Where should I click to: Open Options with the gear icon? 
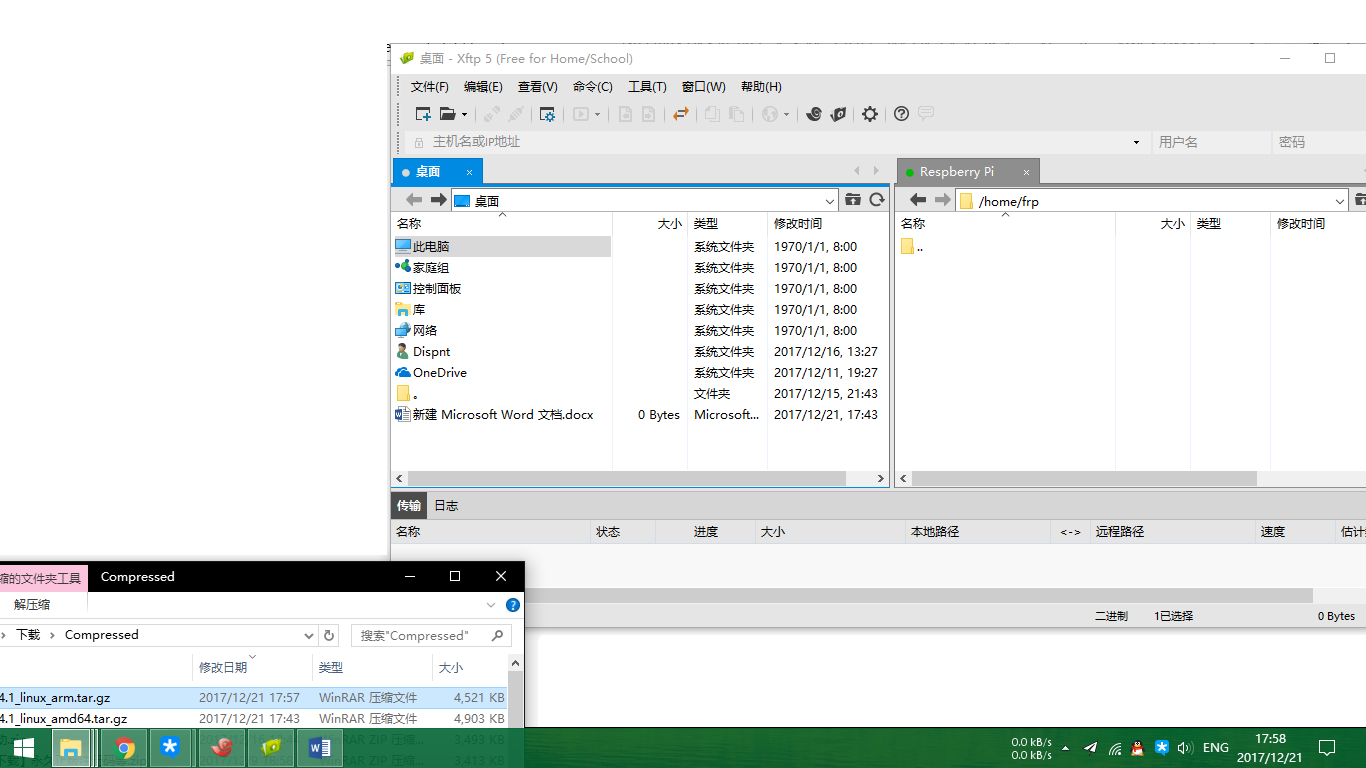click(870, 114)
